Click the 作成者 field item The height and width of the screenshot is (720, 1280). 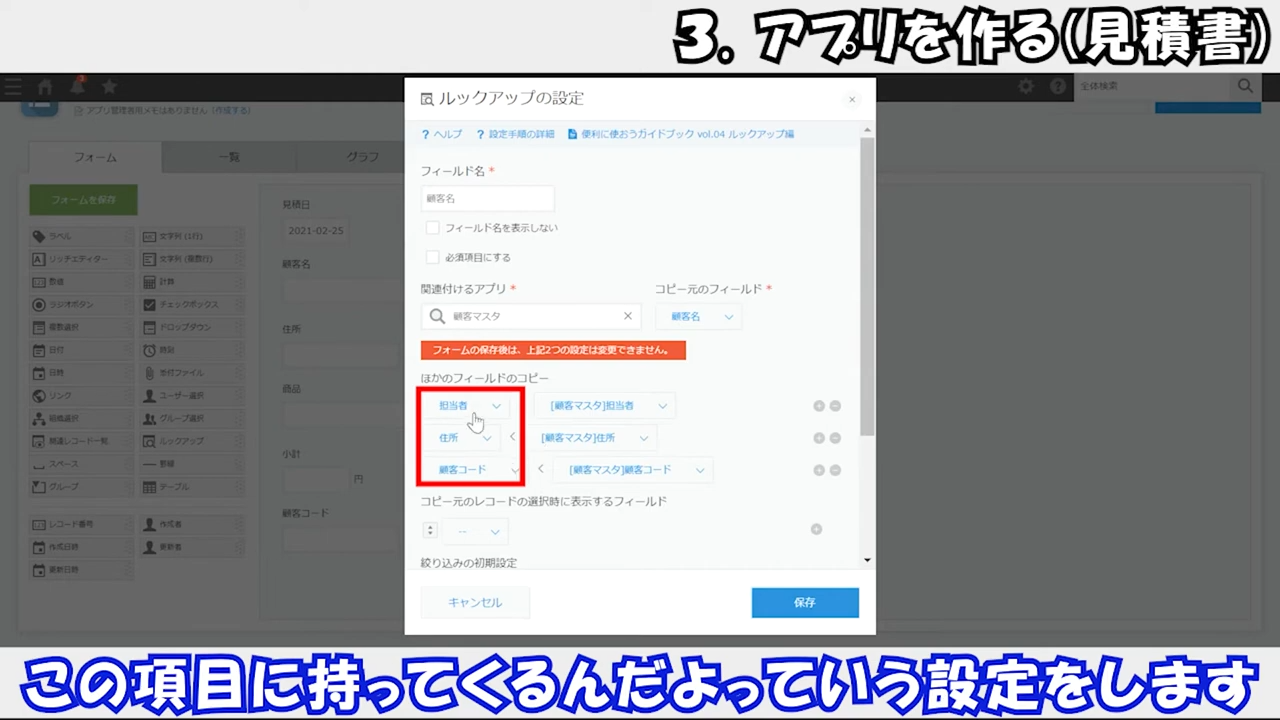[x=191, y=524]
